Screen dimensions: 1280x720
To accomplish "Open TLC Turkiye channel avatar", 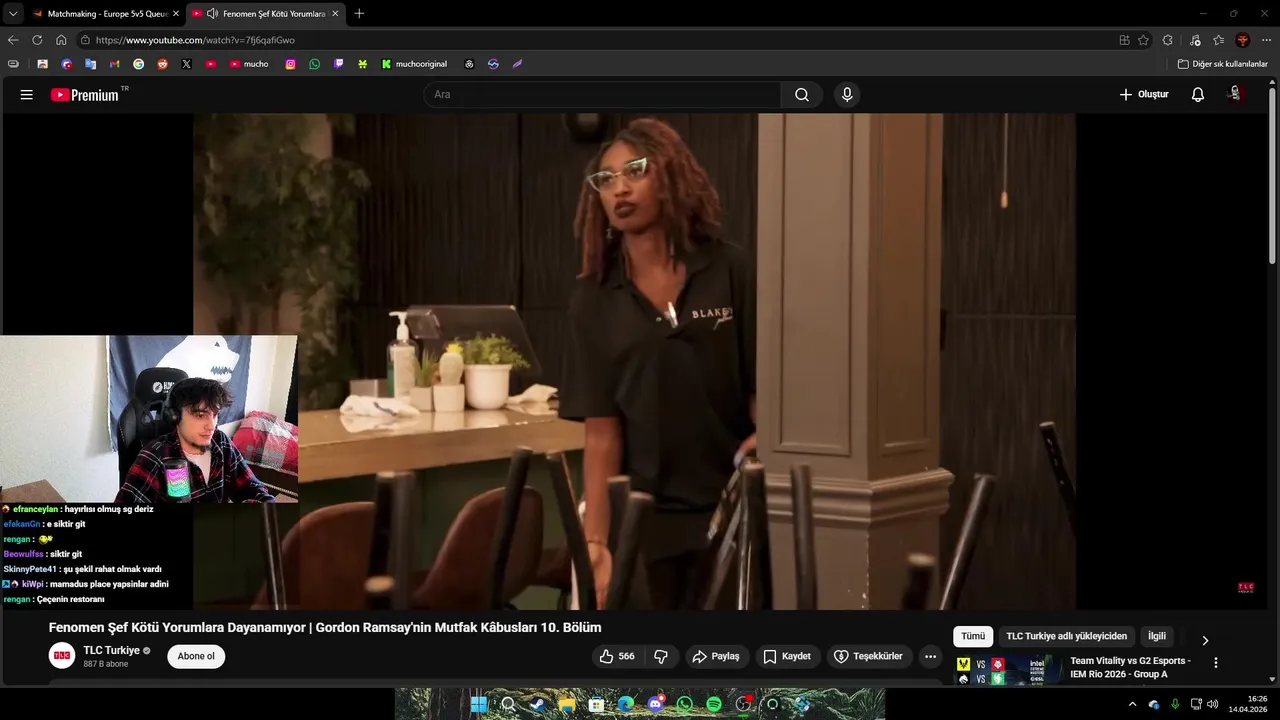I will [62, 656].
